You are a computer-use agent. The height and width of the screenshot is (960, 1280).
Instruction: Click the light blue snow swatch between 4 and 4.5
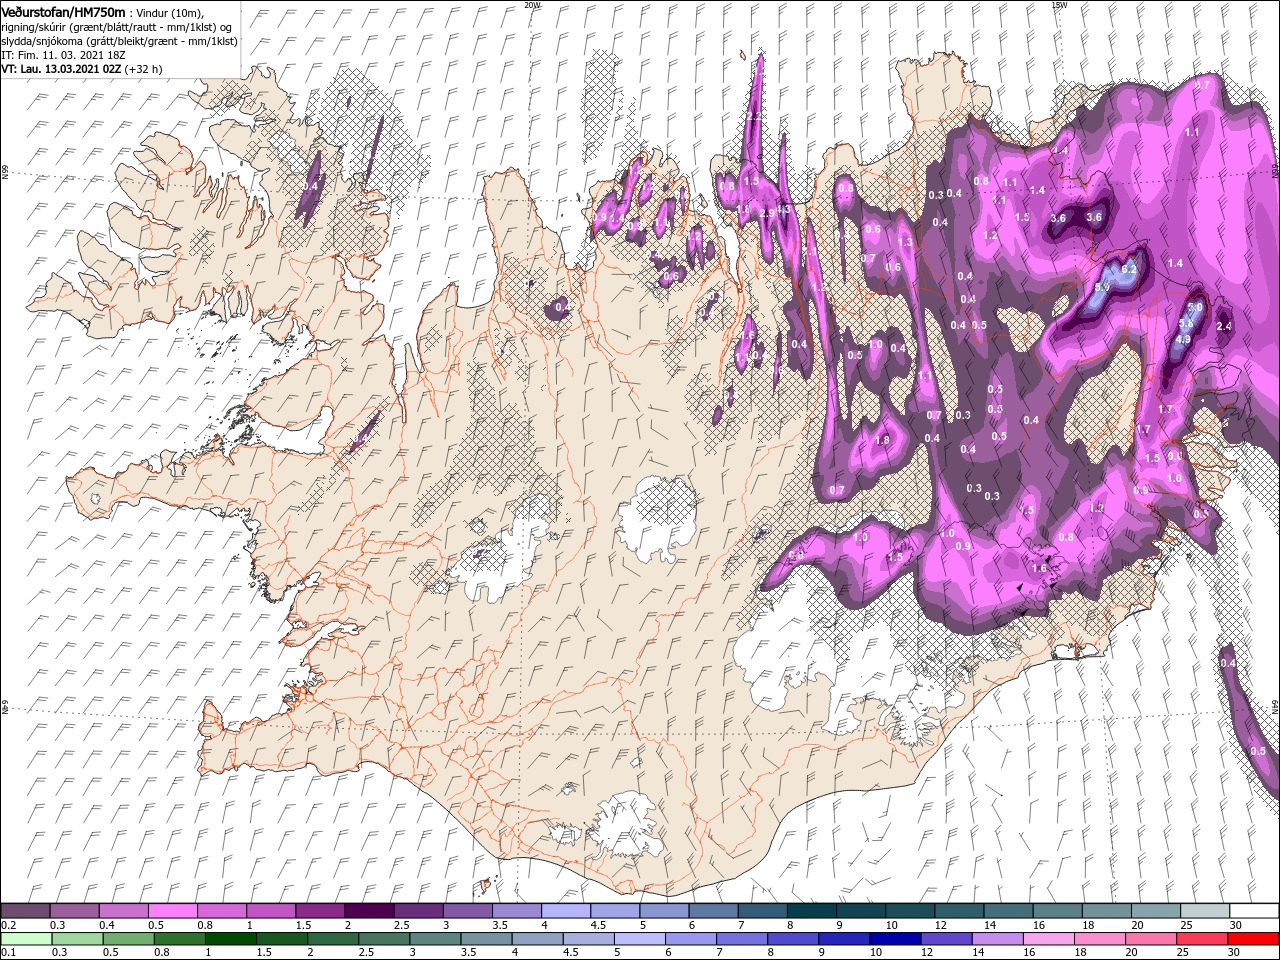tap(565, 911)
